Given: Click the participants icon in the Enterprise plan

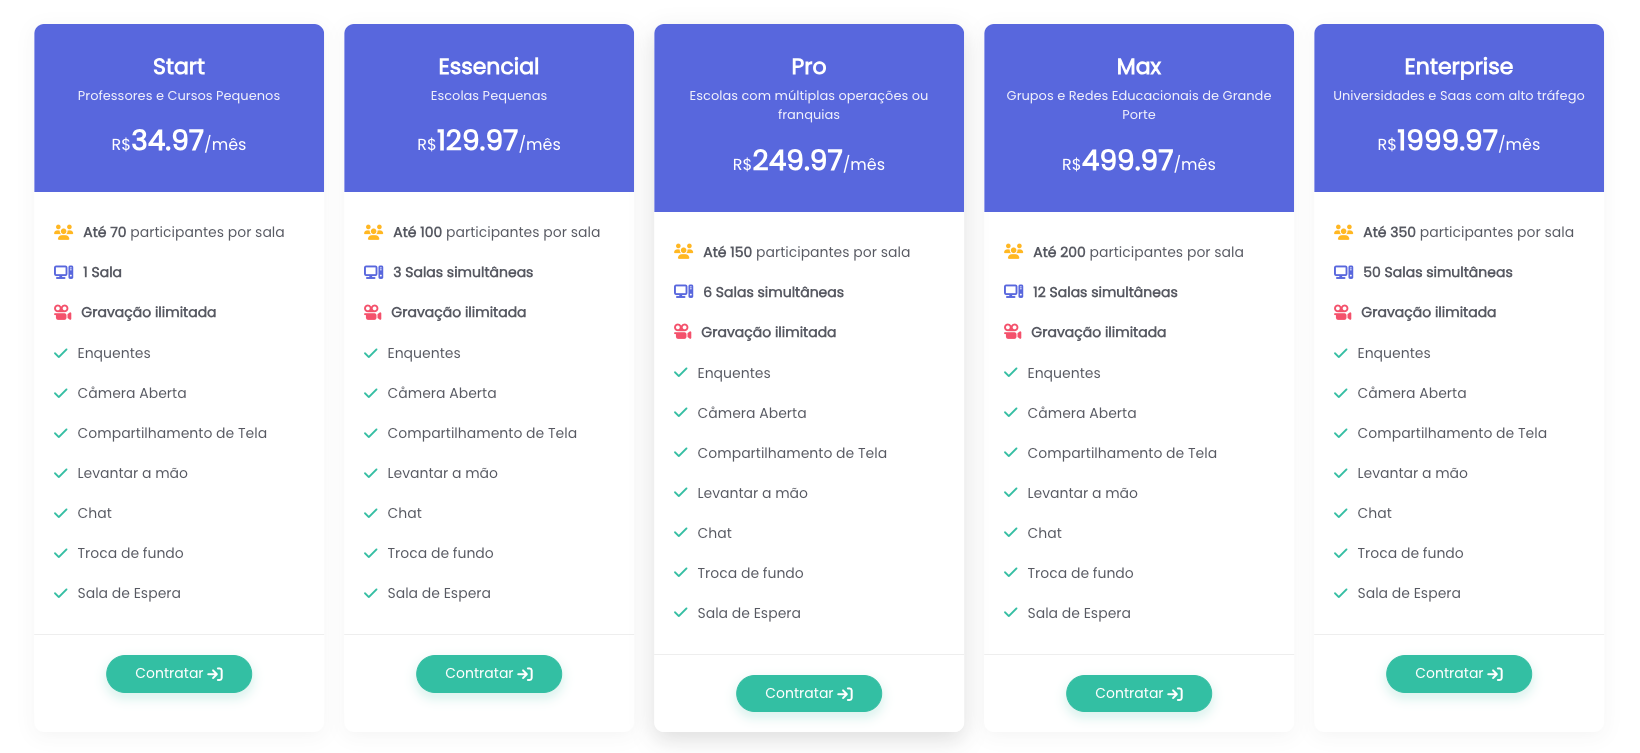Looking at the screenshot, I should pos(1343,232).
